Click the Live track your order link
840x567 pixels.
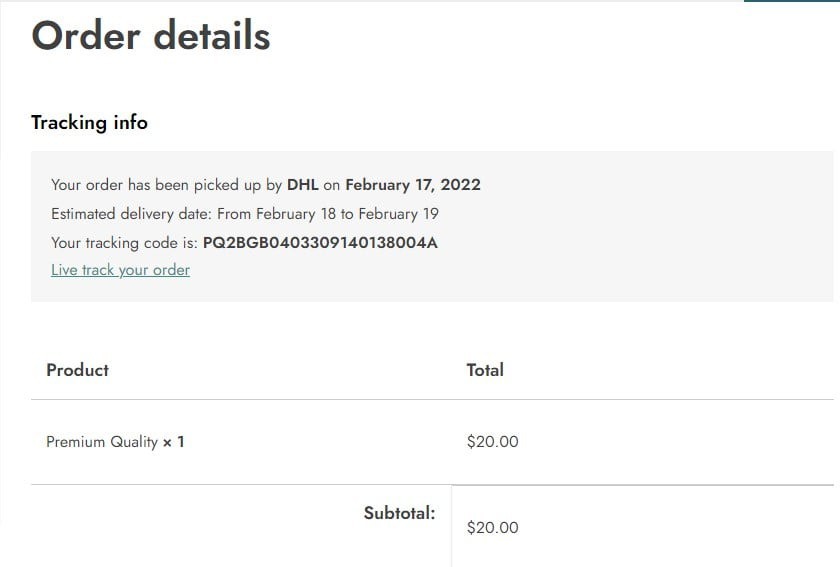point(120,270)
